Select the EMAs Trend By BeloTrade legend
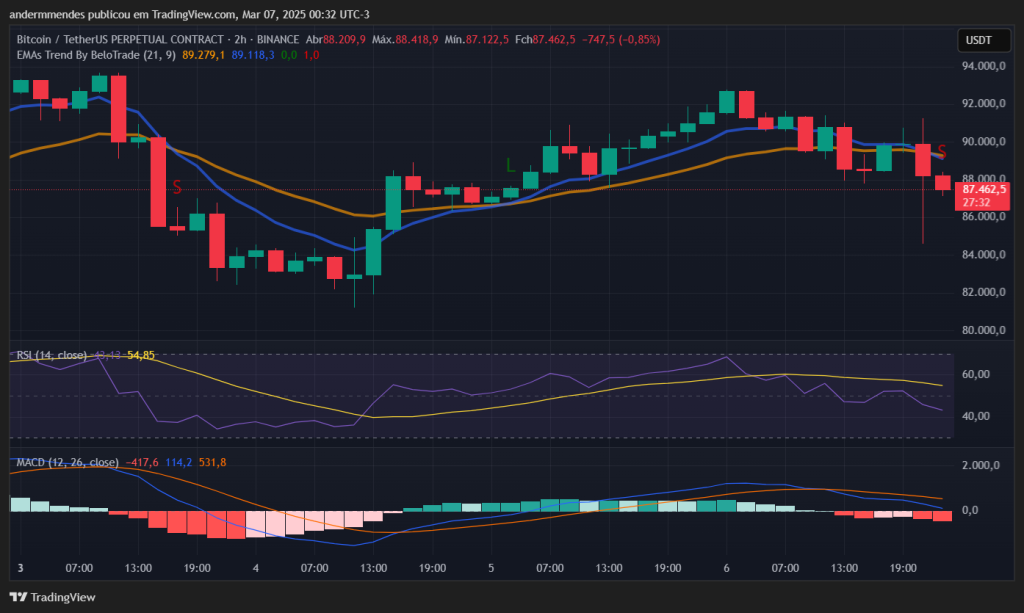Screen dimensions: 1024x613 (x=96, y=55)
